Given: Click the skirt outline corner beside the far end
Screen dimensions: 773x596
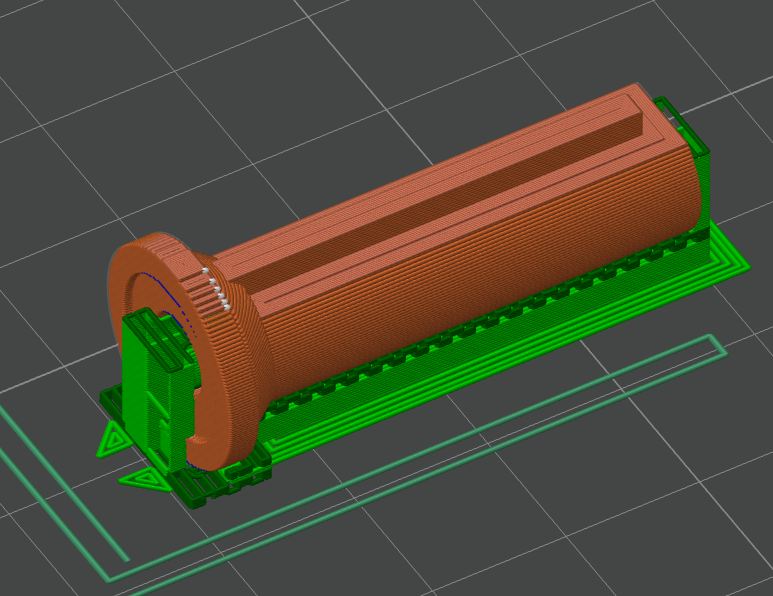Looking at the screenshot, I should click(x=717, y=343).
